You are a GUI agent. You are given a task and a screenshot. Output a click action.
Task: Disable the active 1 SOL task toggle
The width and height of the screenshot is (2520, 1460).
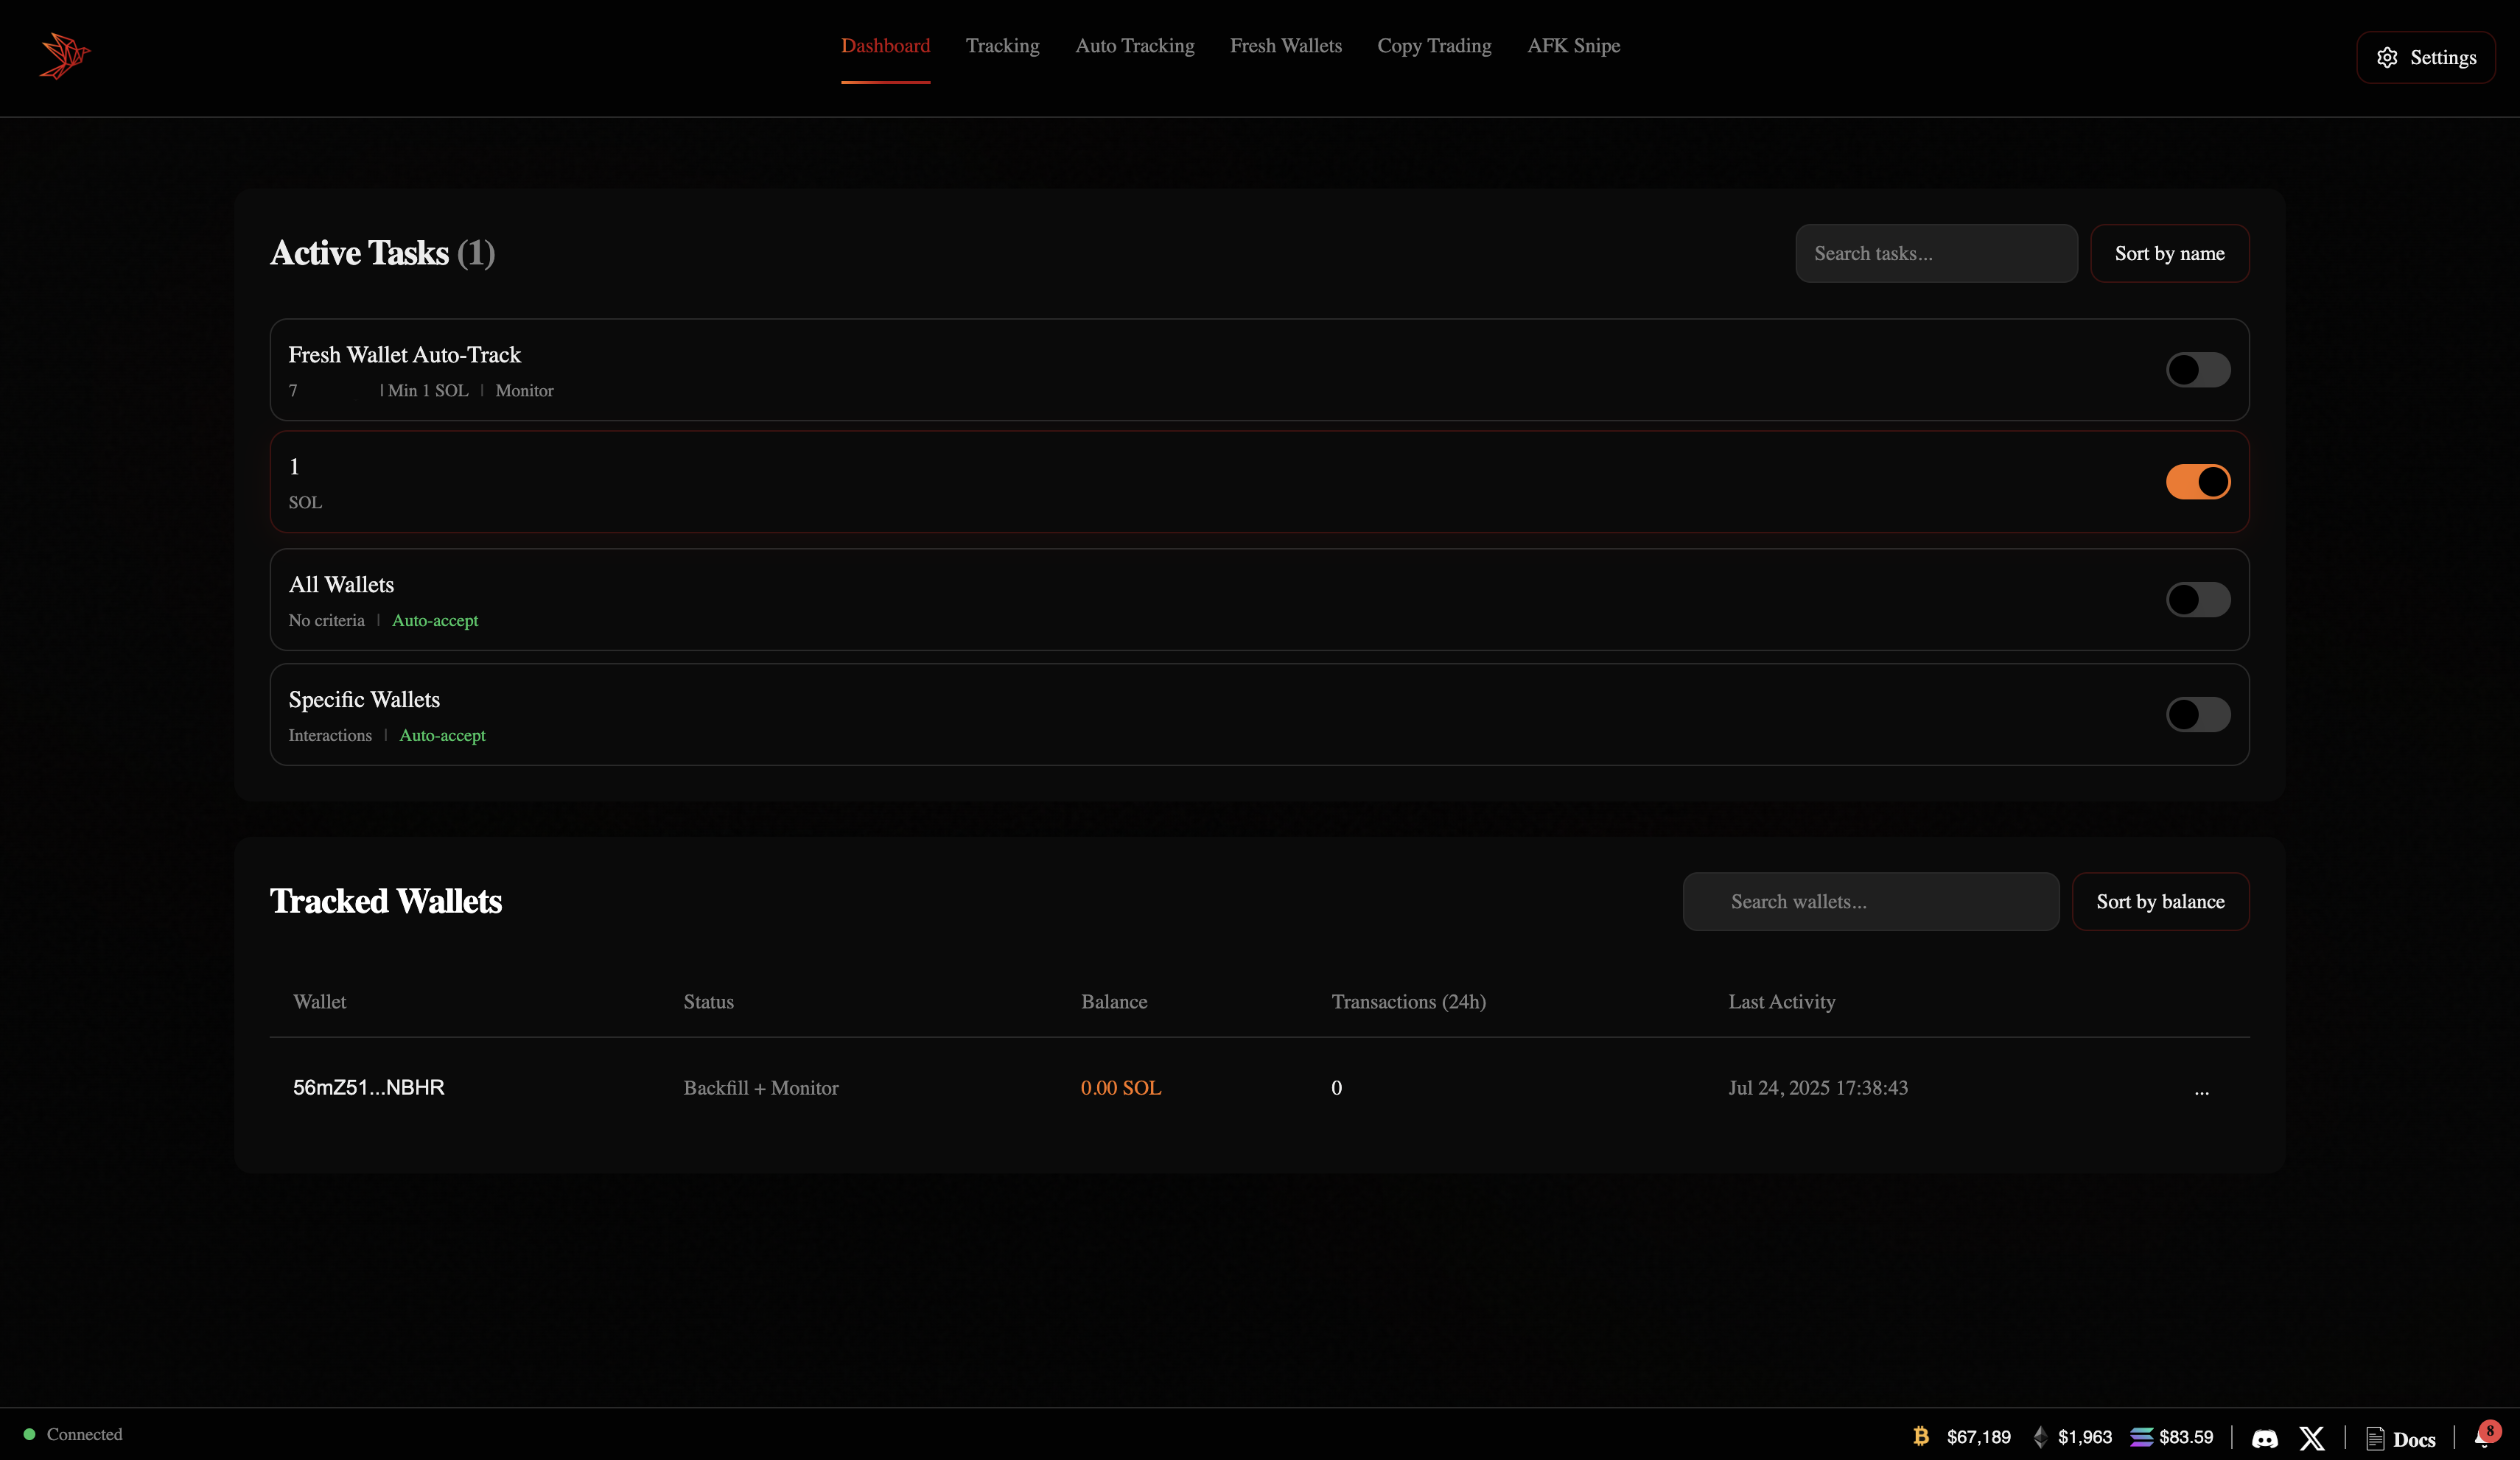pyautogui.click(x=2197, y=481)
